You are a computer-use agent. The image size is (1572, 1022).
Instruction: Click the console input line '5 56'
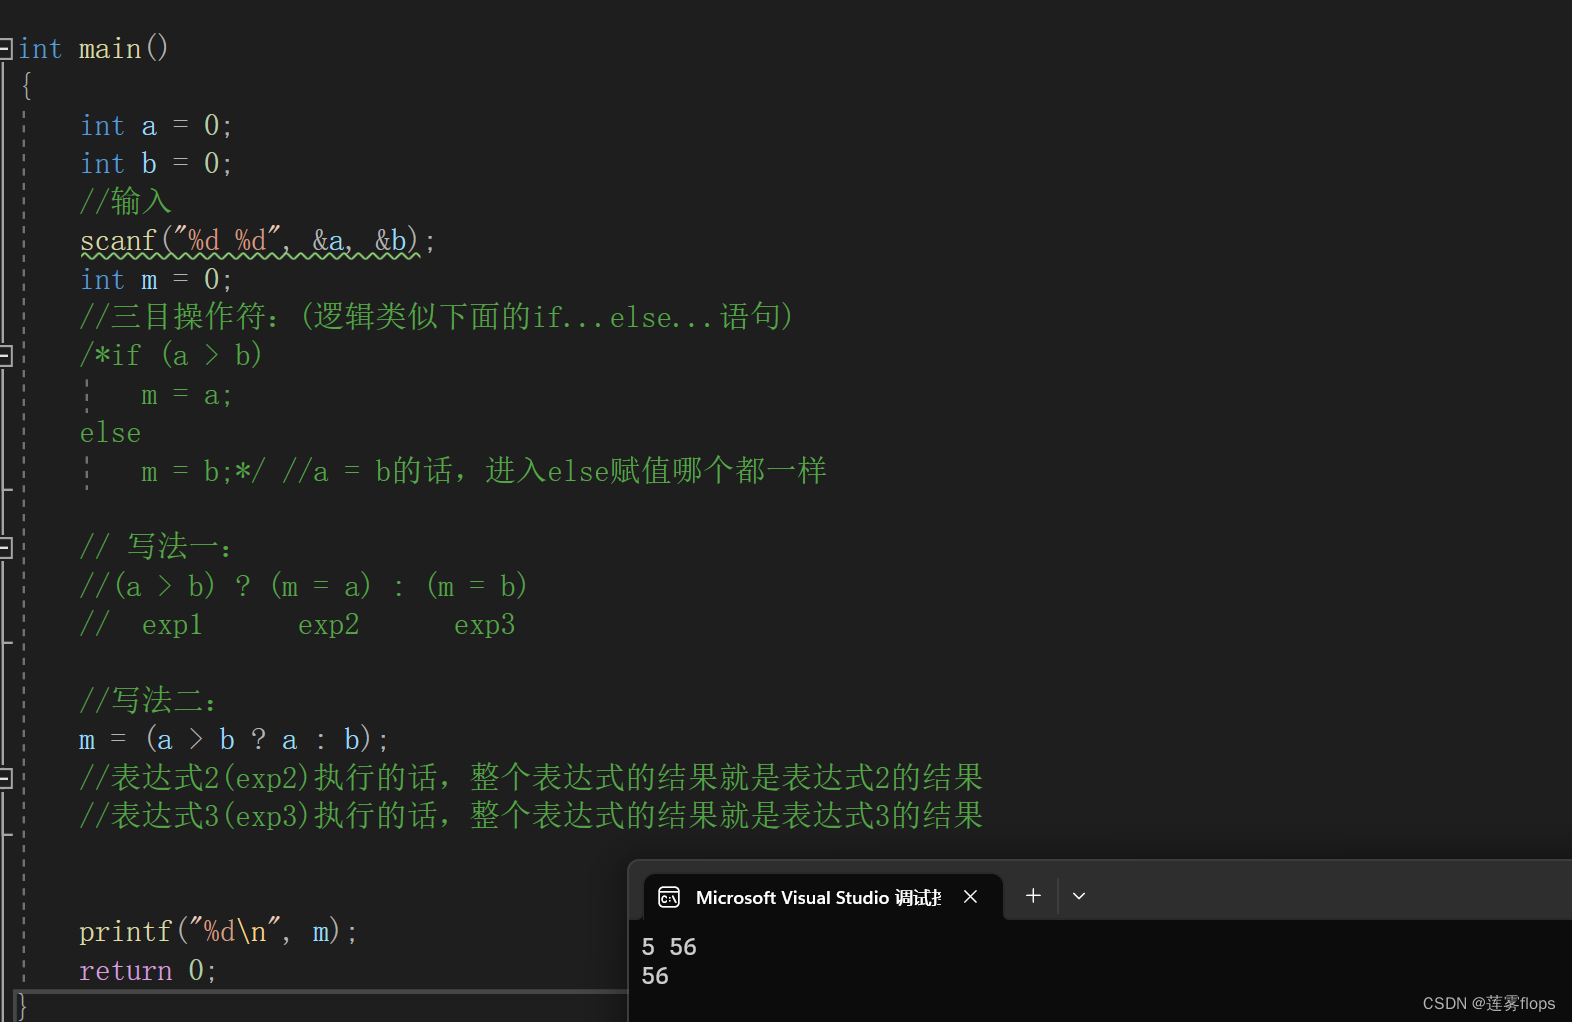coord(669,947)
